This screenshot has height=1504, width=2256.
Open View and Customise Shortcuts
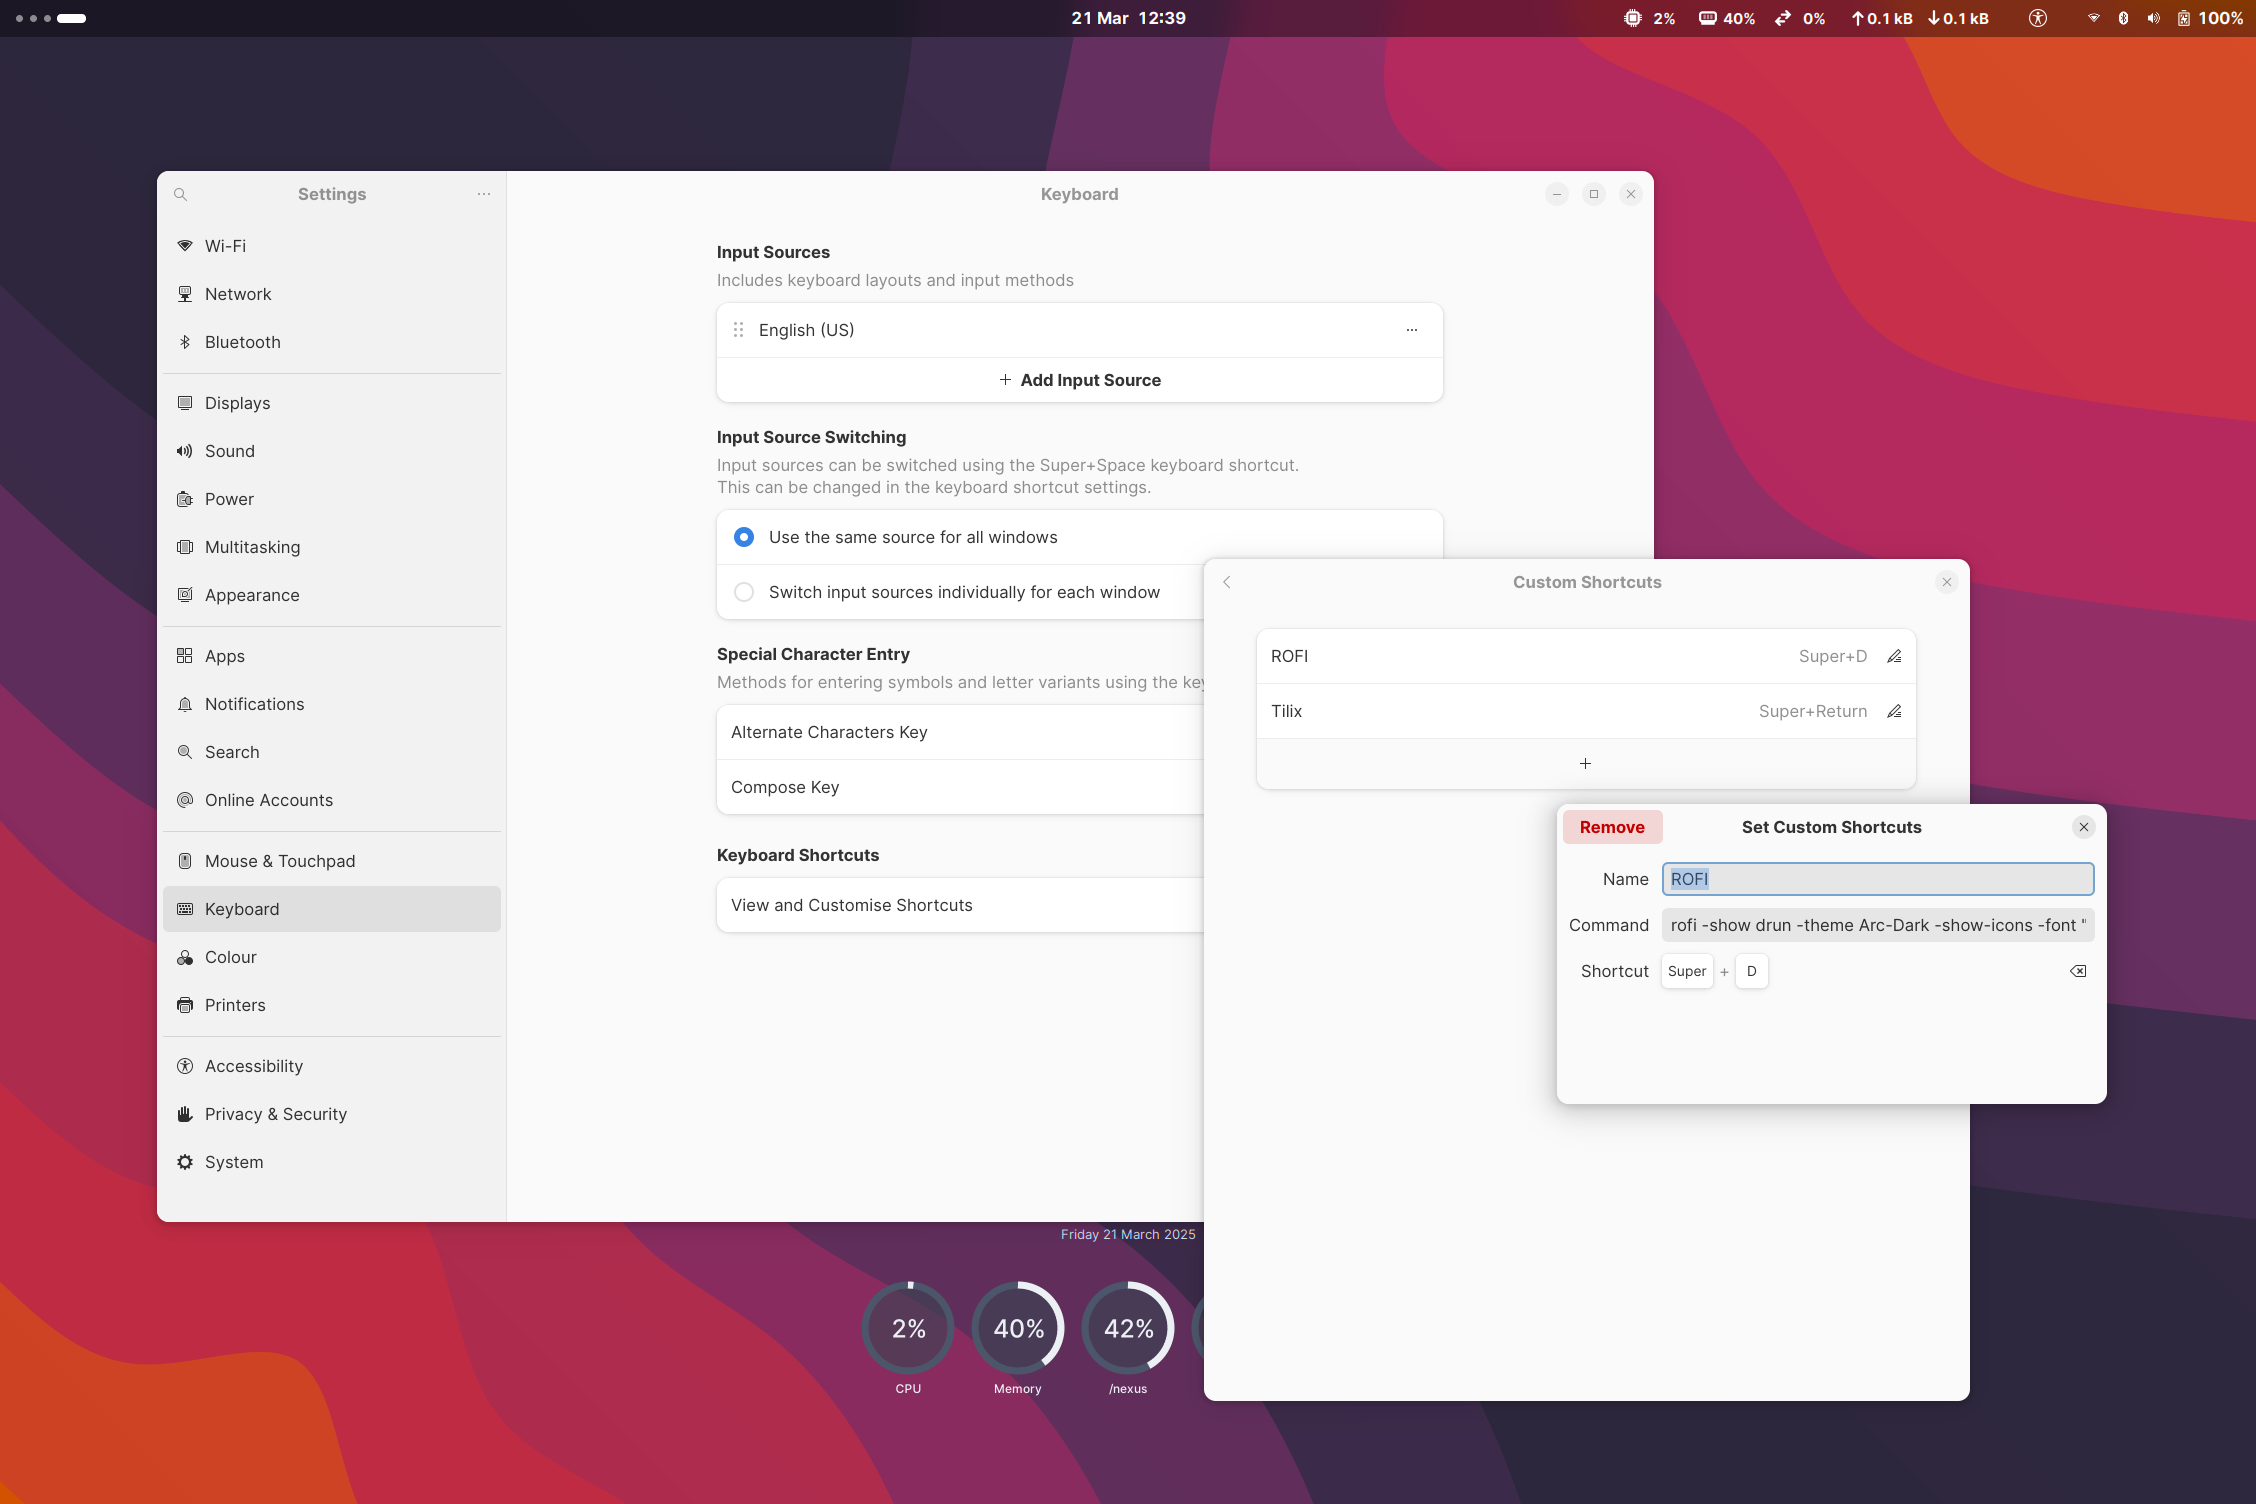point(960,905)
